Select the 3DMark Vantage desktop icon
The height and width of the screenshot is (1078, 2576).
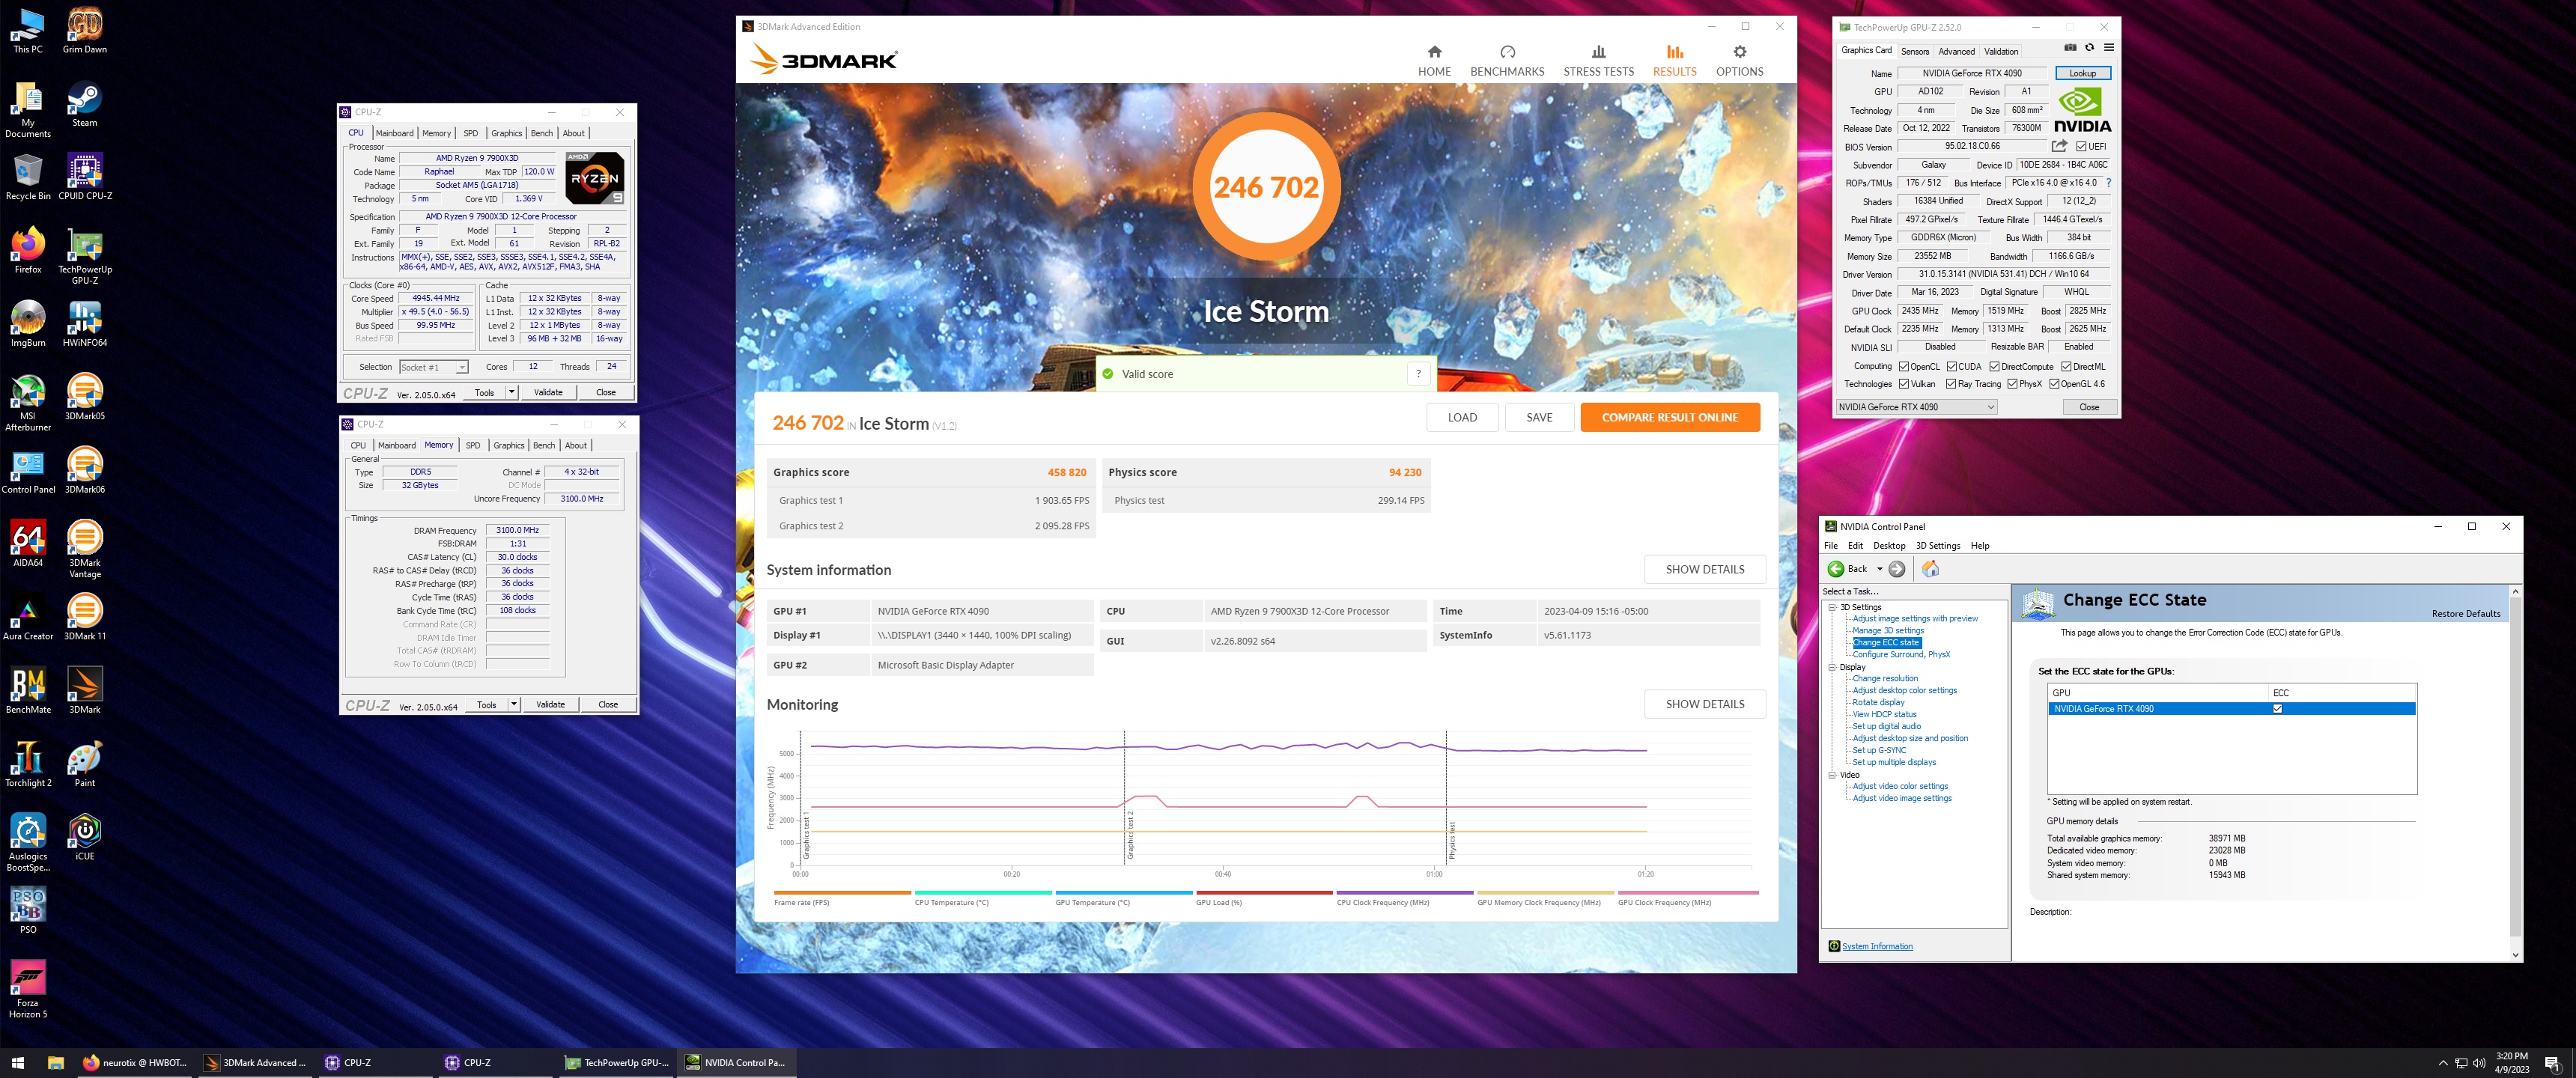pyautogui.click(x=85, y=549)
